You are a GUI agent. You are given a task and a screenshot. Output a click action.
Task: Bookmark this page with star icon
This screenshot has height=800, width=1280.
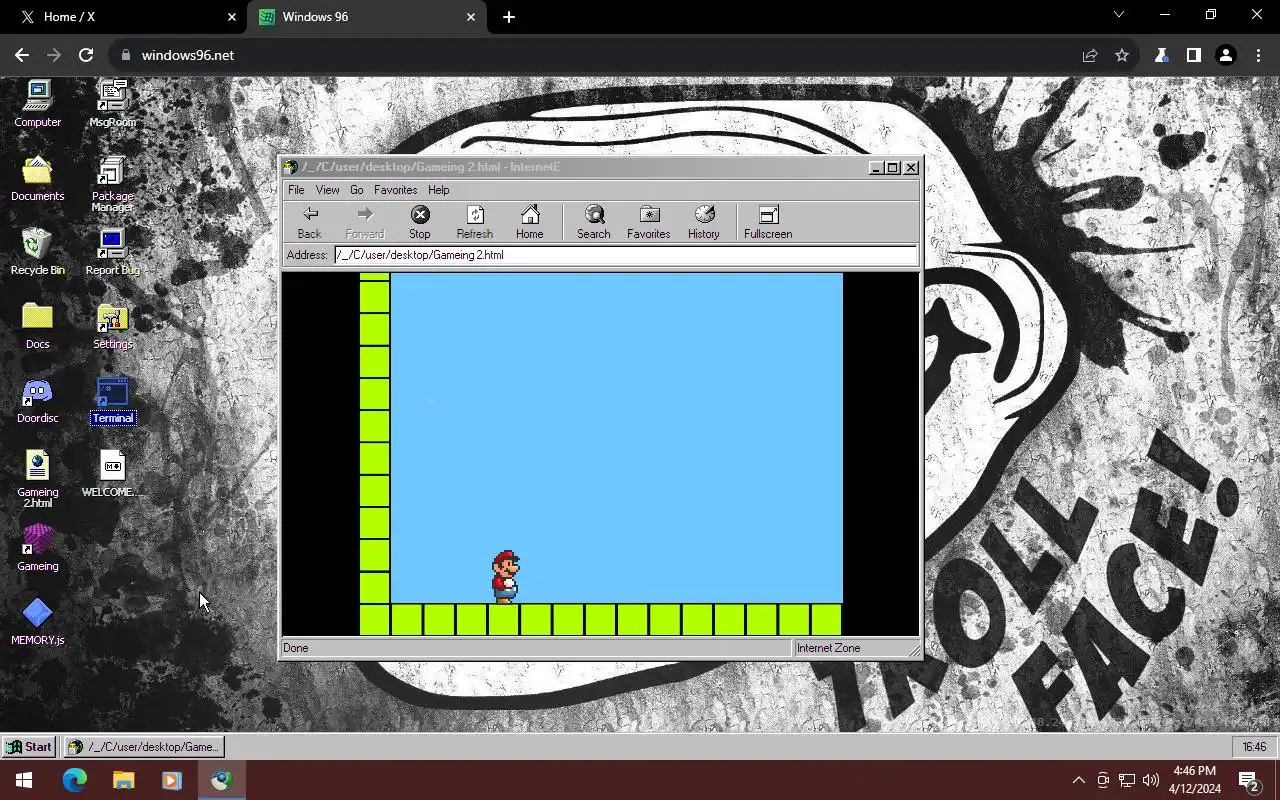1122,55
